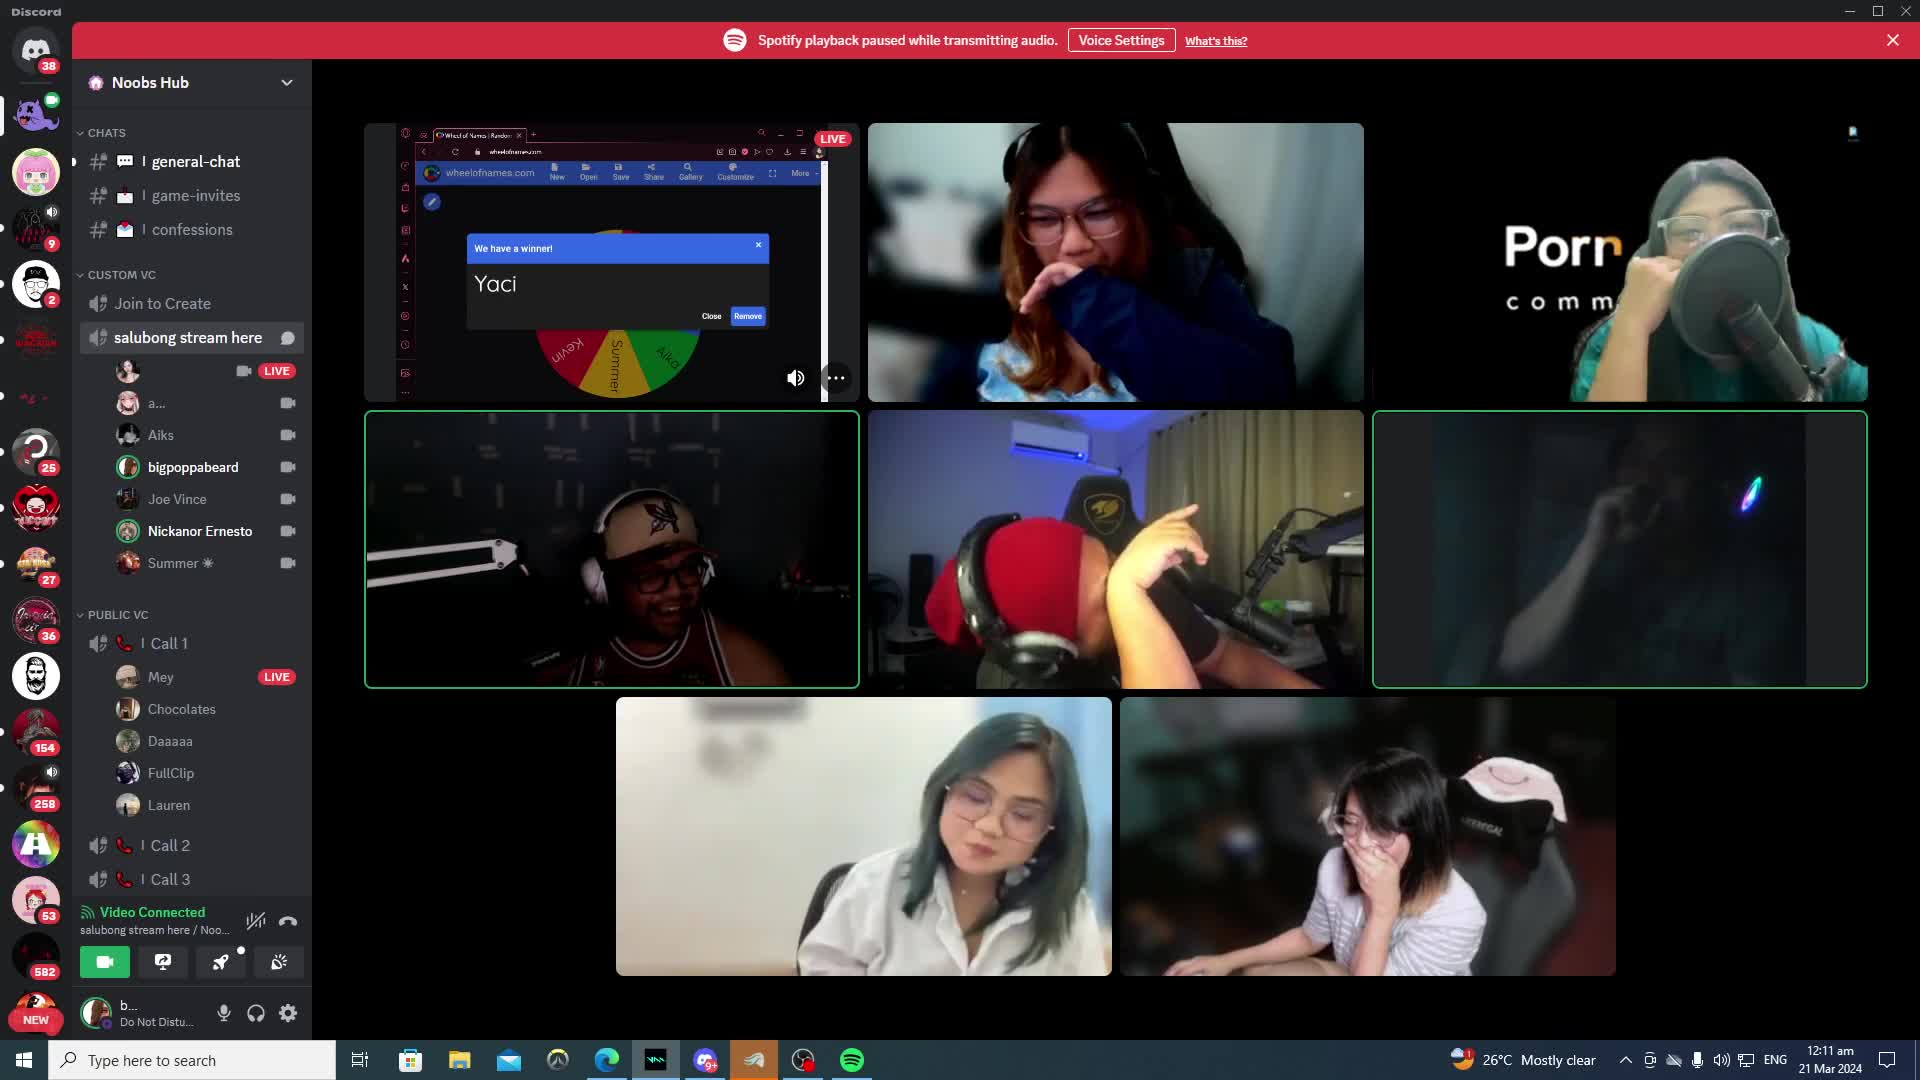1920x1080 pixels.
Task: Open the game-invites channel
Action: (x=192, y=196)
